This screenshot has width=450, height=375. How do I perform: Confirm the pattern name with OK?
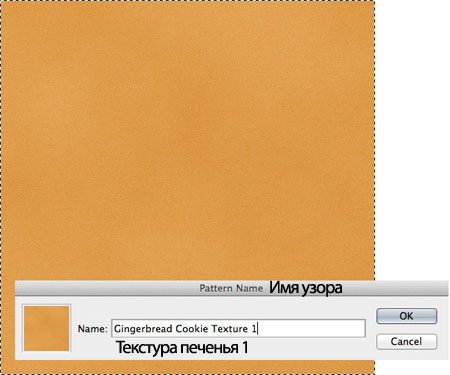tap(406, 316)
